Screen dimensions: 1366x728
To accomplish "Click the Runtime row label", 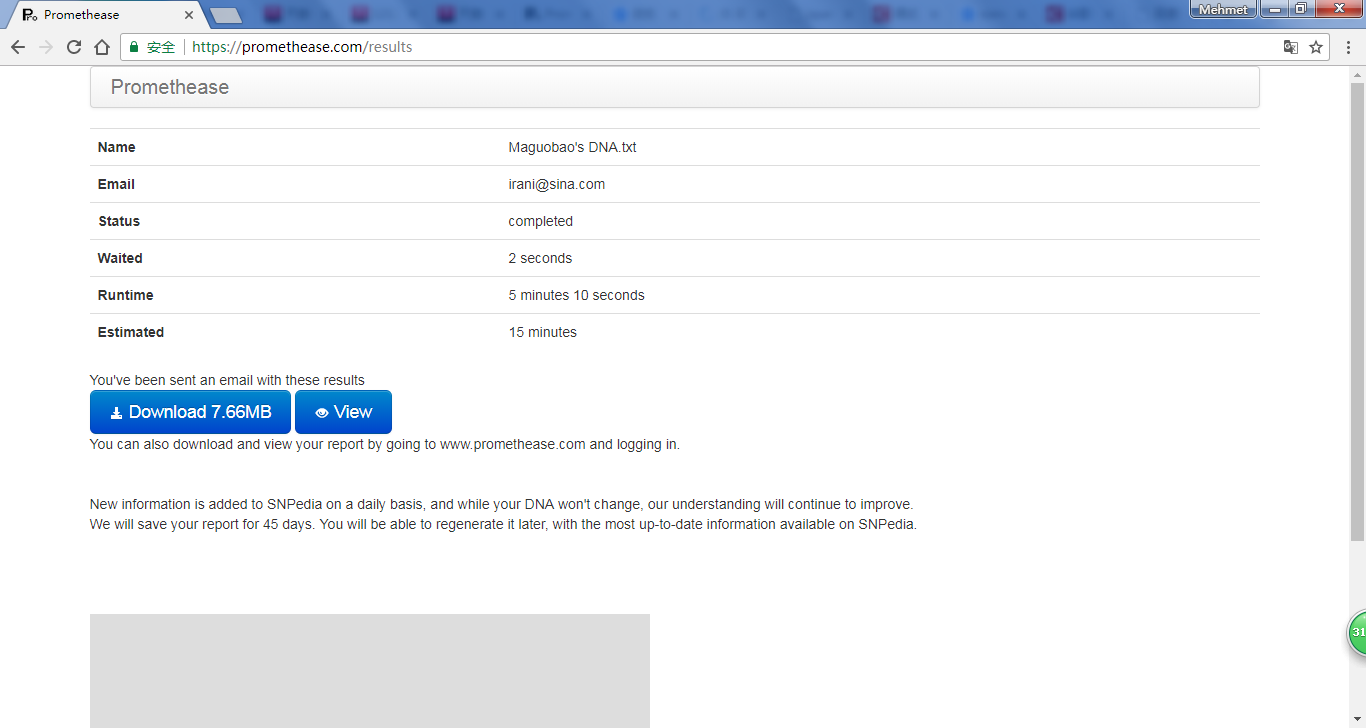I will (125, 295).
